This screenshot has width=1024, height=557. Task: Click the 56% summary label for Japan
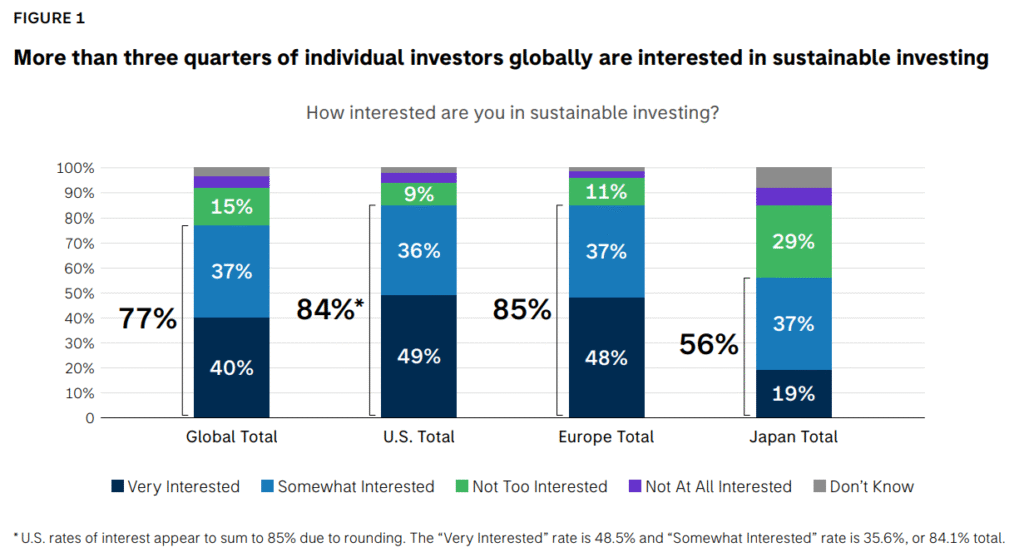(709, 345)
